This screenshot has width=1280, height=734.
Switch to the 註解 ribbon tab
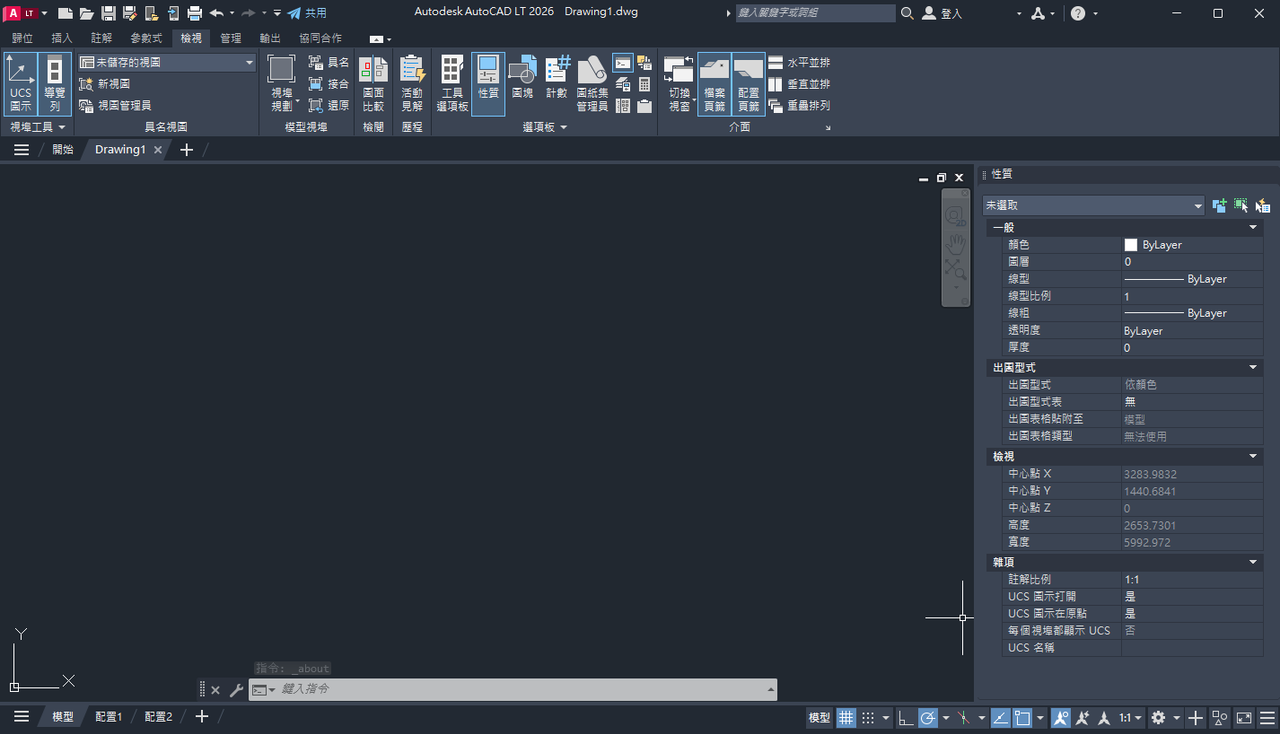click(x=102, y=38)
